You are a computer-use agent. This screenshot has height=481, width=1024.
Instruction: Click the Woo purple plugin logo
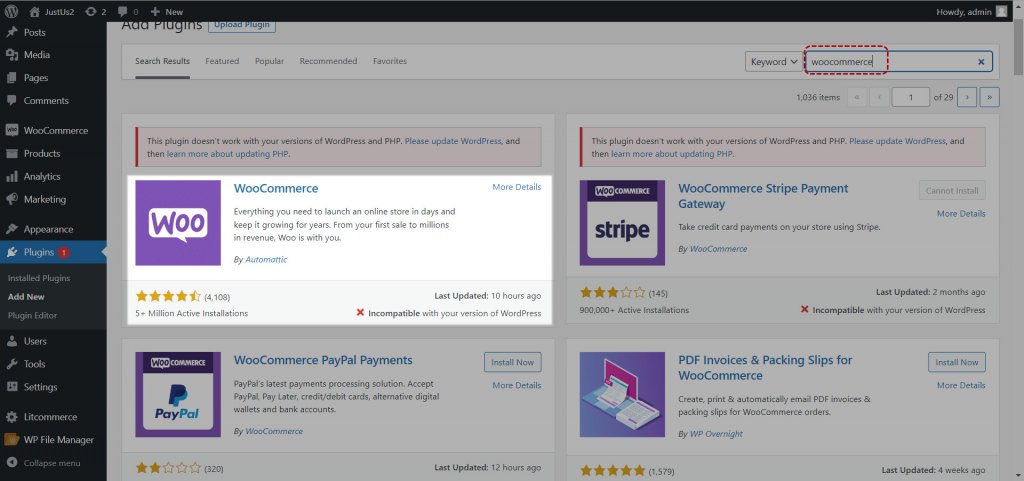tap(178, 223)
